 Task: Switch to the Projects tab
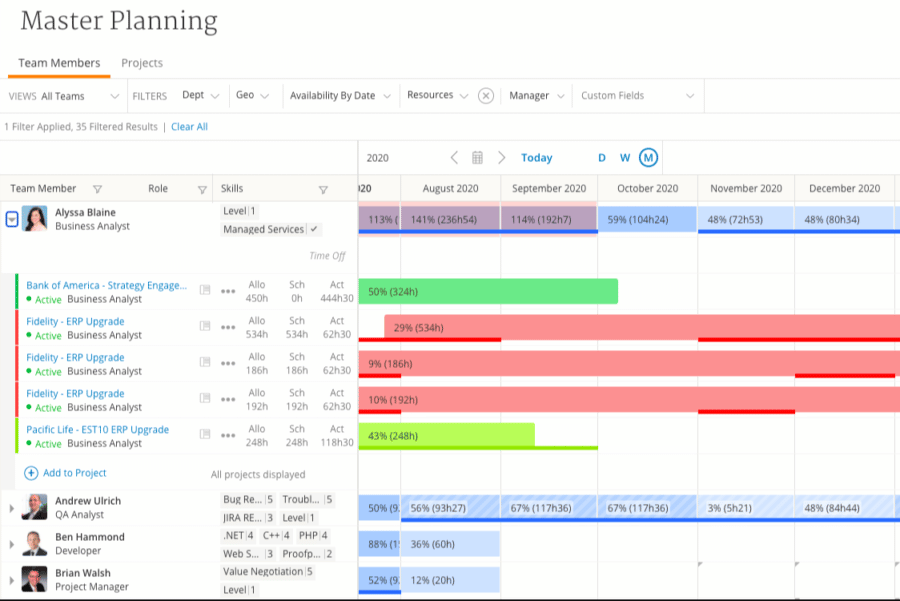(142, 63)
